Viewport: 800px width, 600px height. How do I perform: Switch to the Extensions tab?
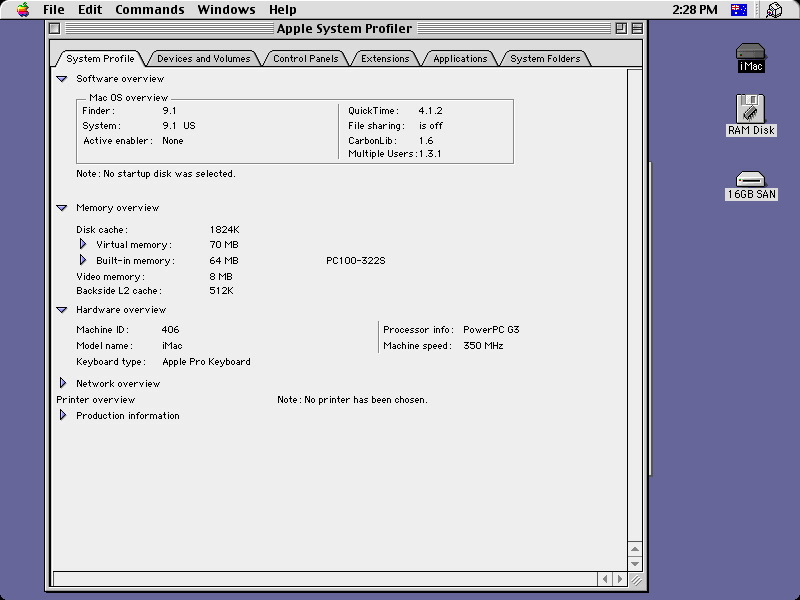point(385,59)
